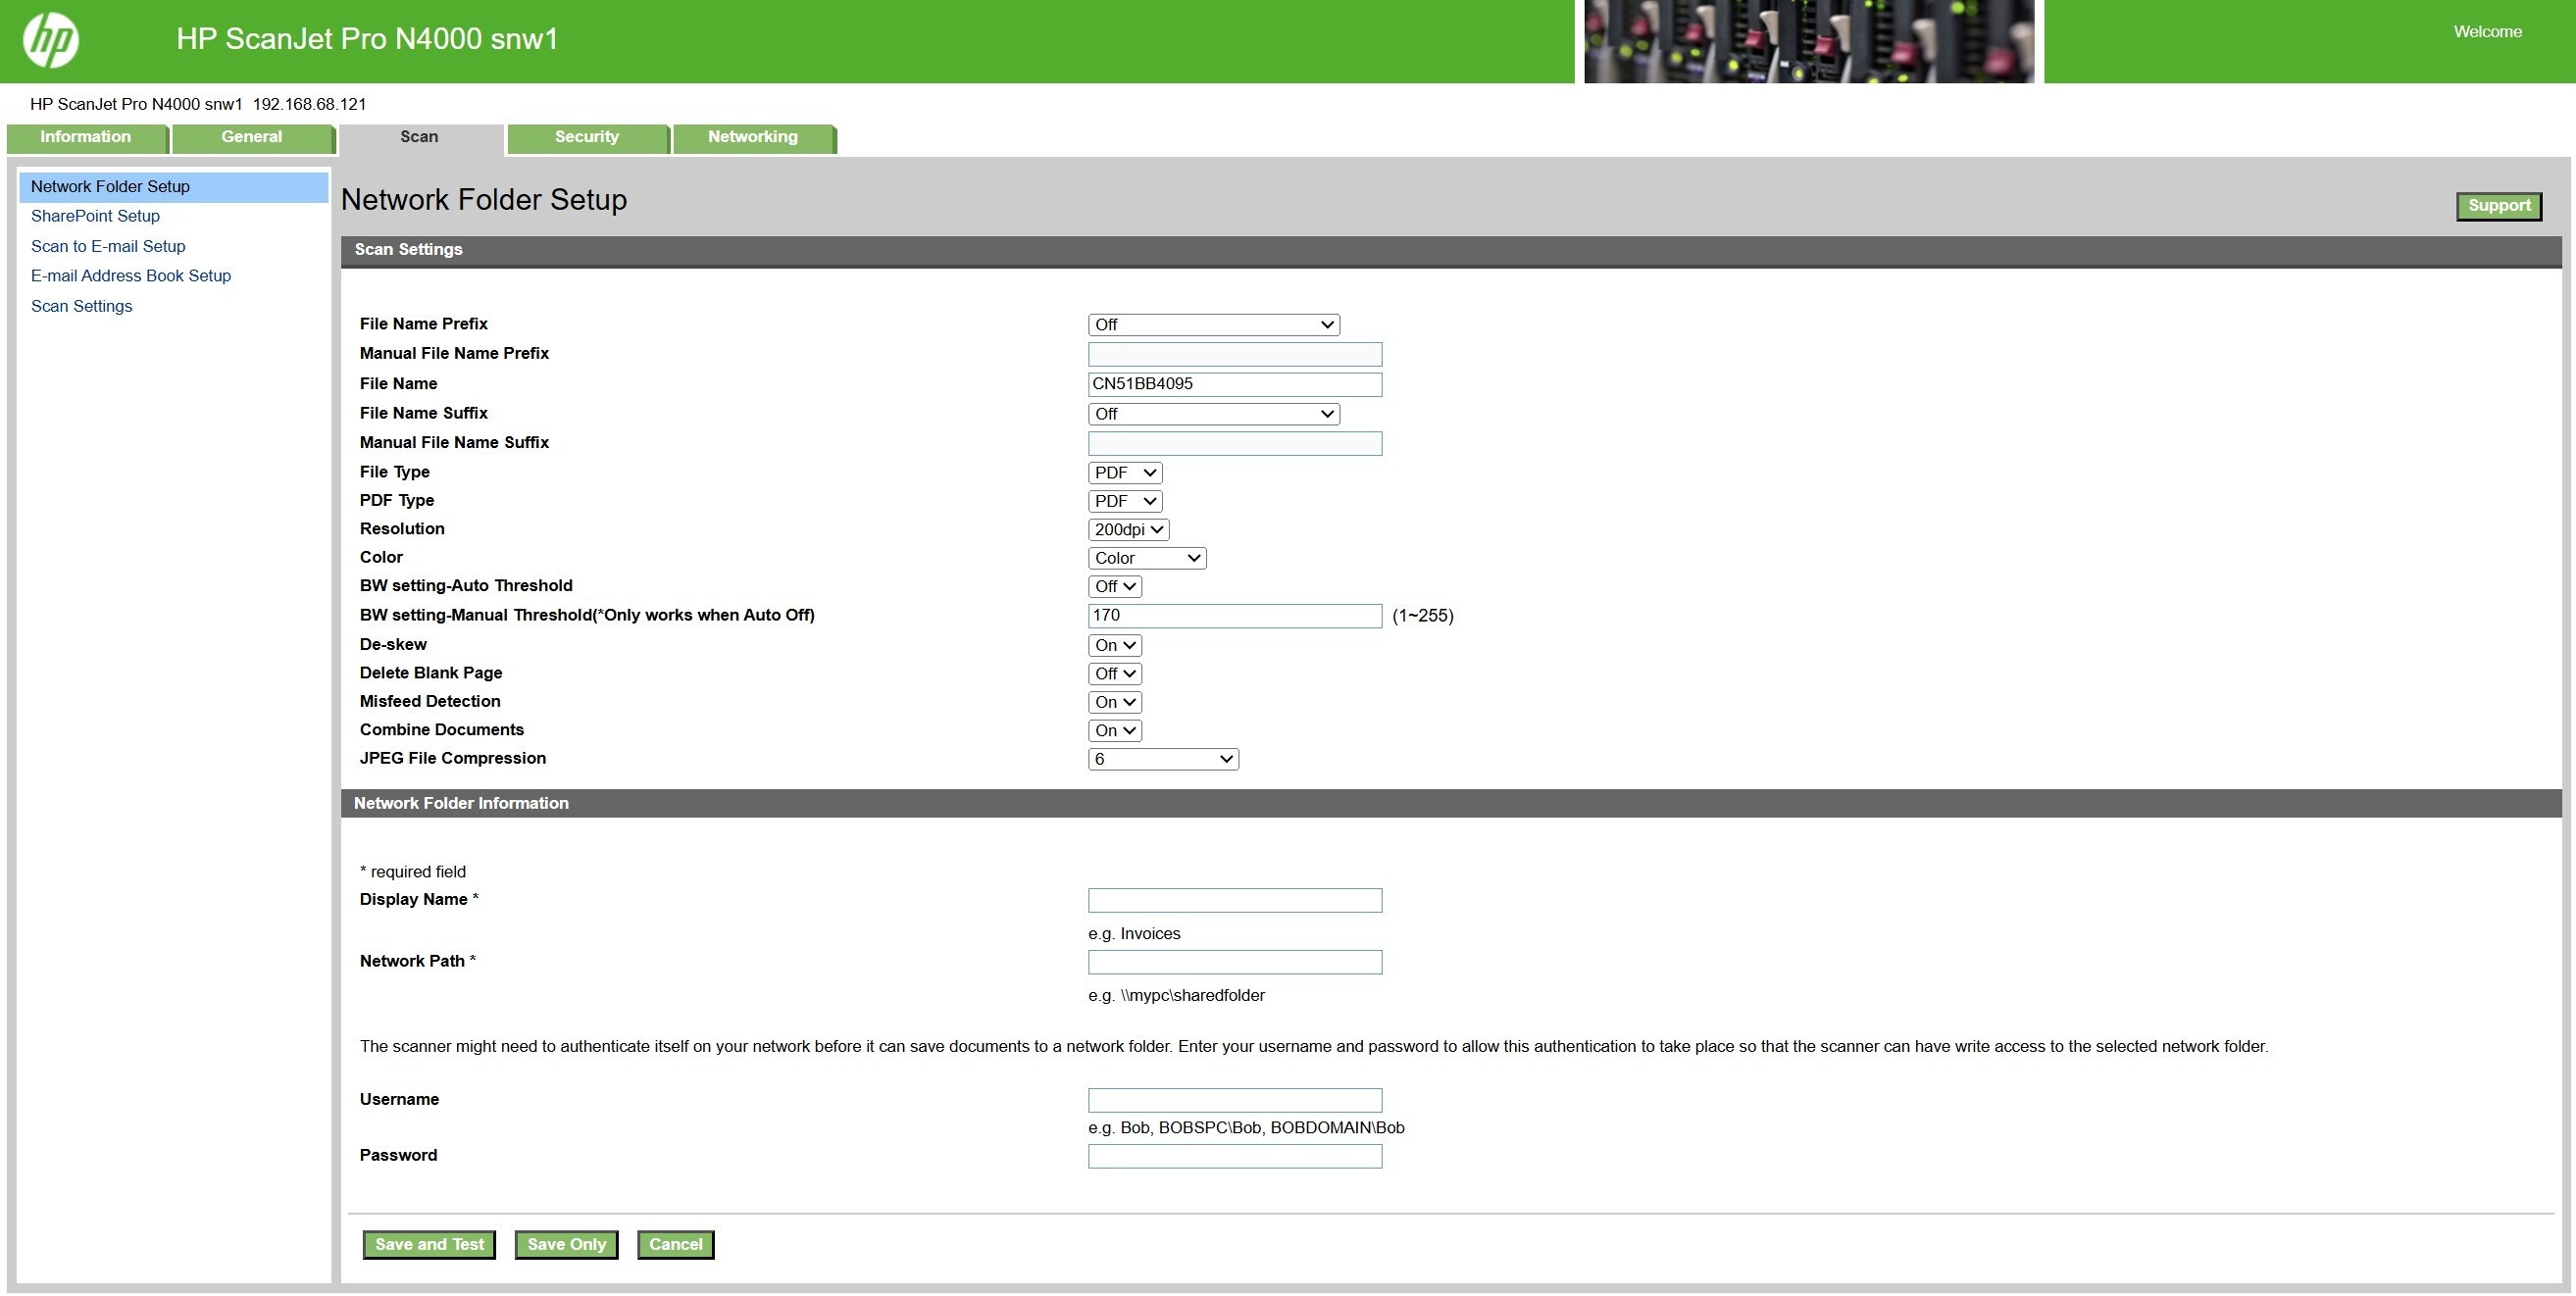Image resolution: width=2576 pixels, height=1296 pixels.
Task: Open the Information tab
Action: 85,138
